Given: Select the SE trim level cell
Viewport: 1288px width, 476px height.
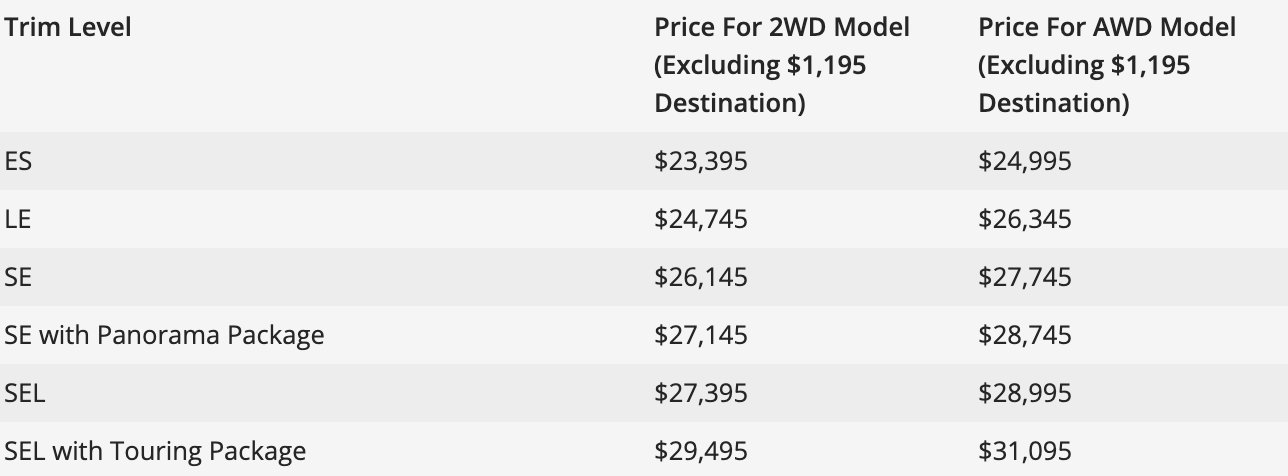Looking at the screenshot, I should (x=18, y=277).
